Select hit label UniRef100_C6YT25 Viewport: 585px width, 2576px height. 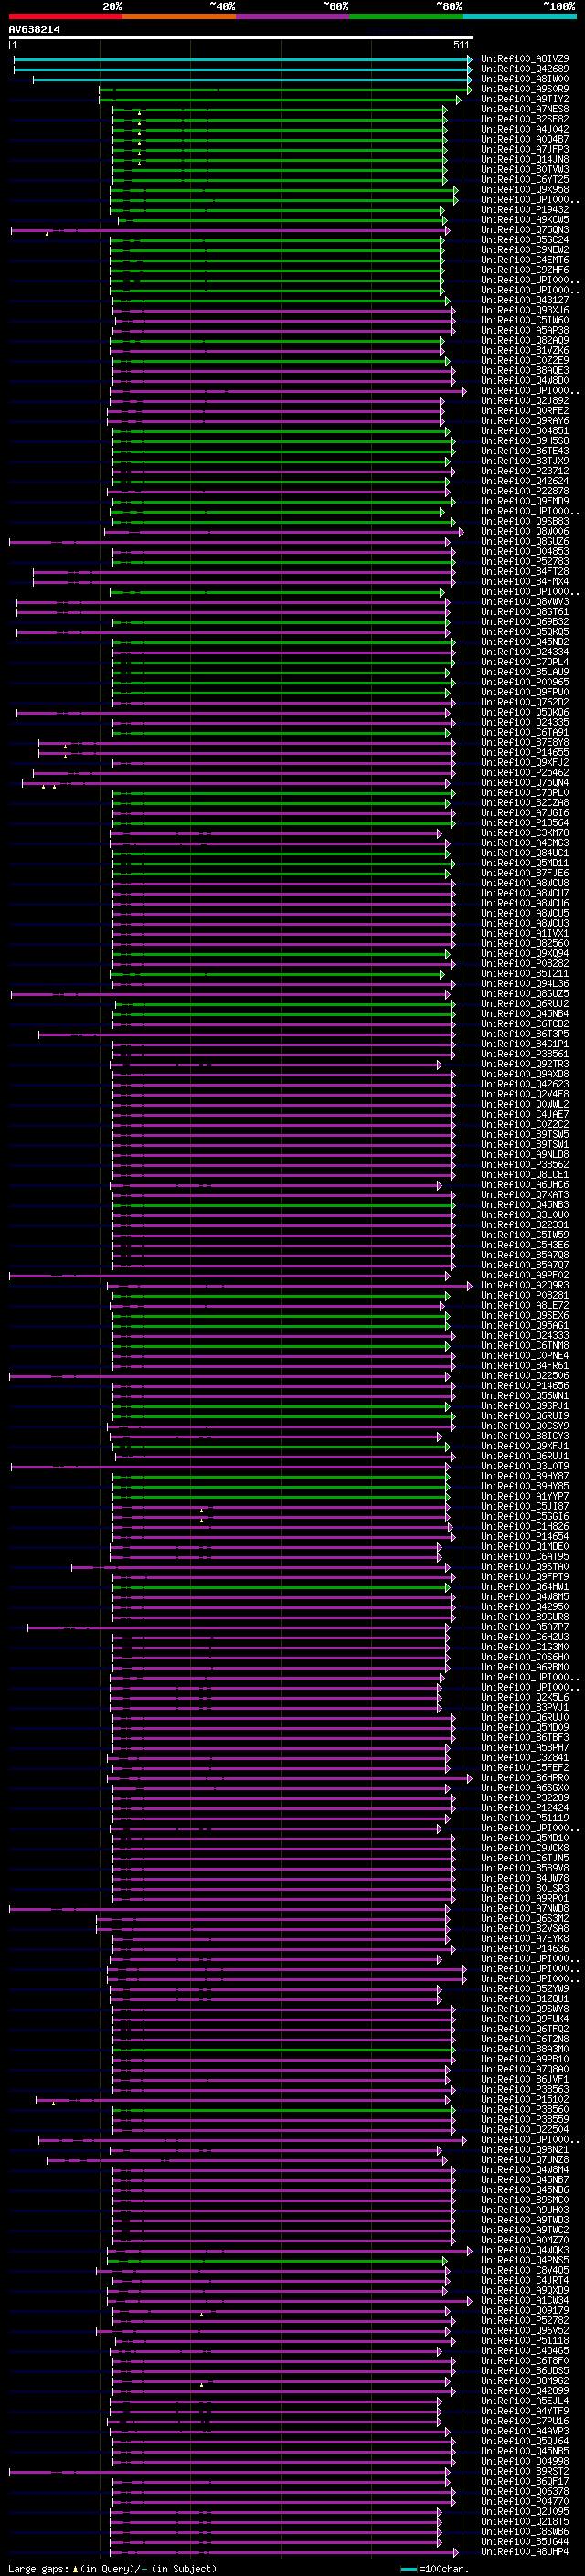[x=525, y=180]
